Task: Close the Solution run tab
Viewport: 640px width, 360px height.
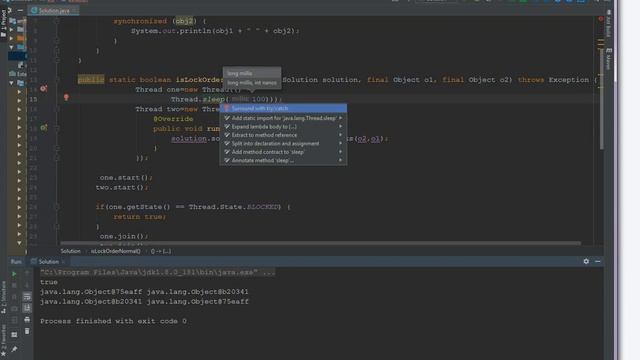Action: [63, 262]
